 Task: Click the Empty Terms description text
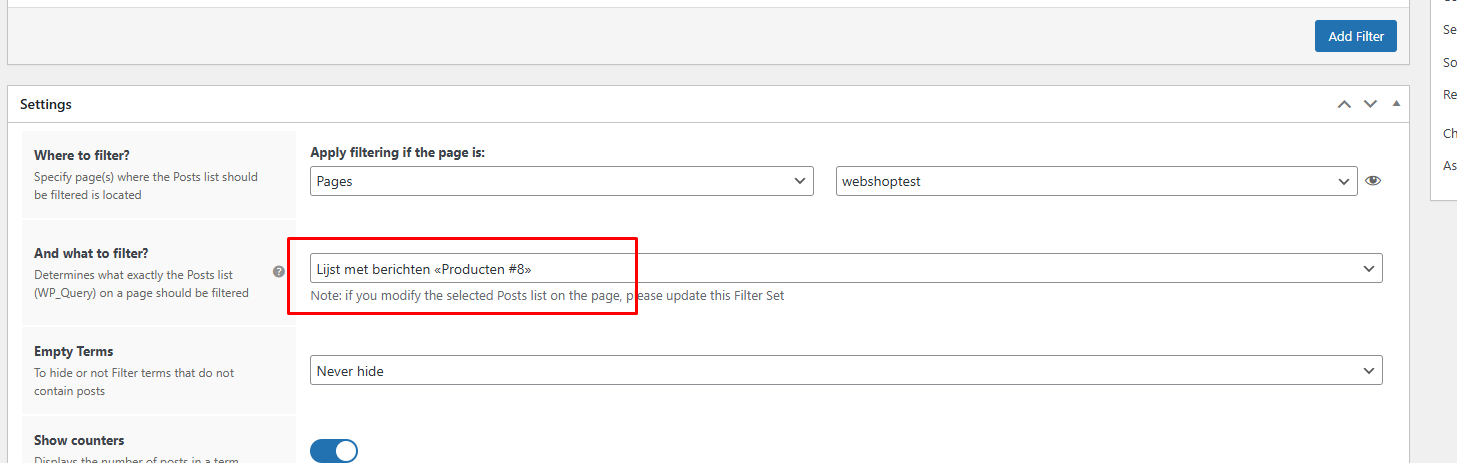tap(134, 382)
